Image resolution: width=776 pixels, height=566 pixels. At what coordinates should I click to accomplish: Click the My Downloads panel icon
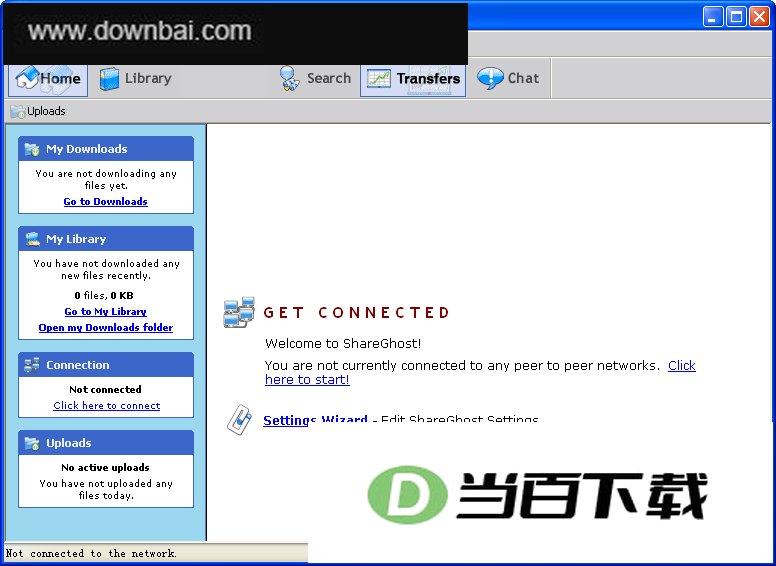[x=32, y=149]
